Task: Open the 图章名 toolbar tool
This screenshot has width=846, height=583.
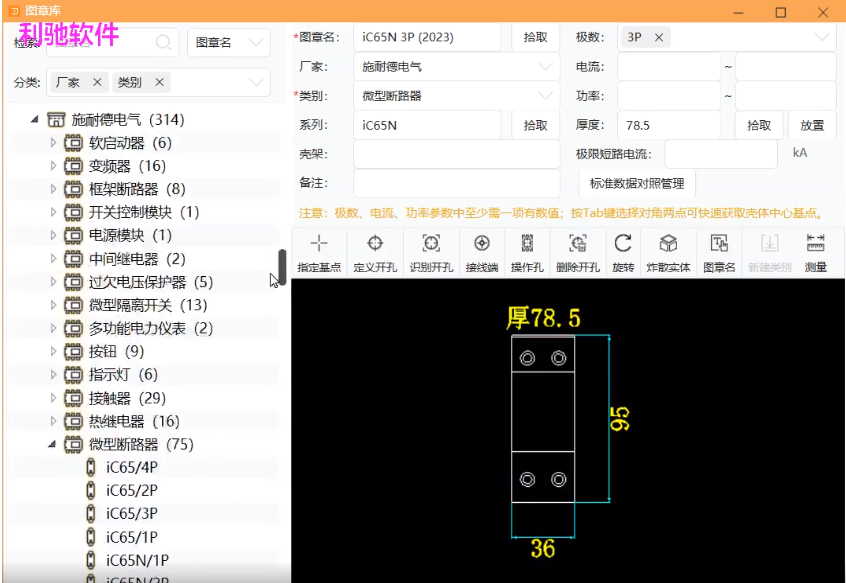Action: 719,252
